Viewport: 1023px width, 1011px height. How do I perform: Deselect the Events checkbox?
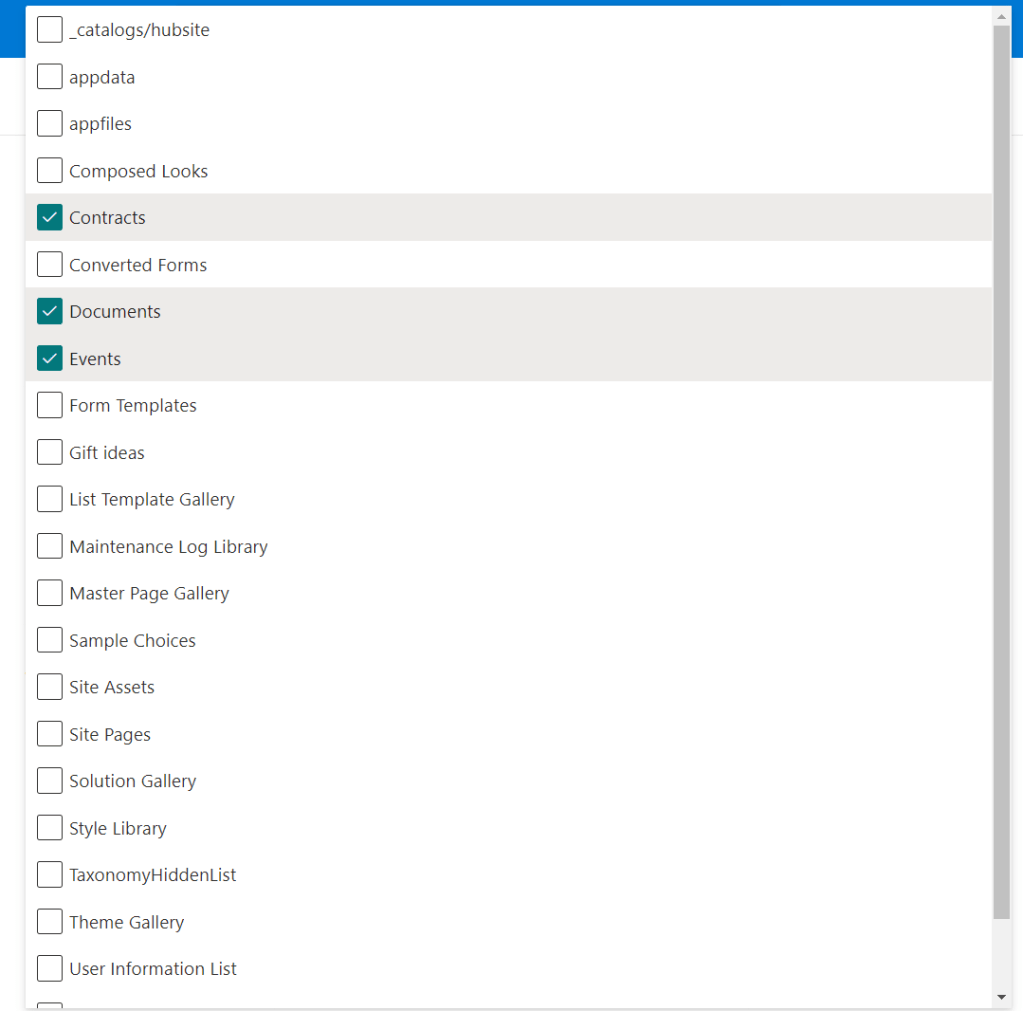(50, 359)
